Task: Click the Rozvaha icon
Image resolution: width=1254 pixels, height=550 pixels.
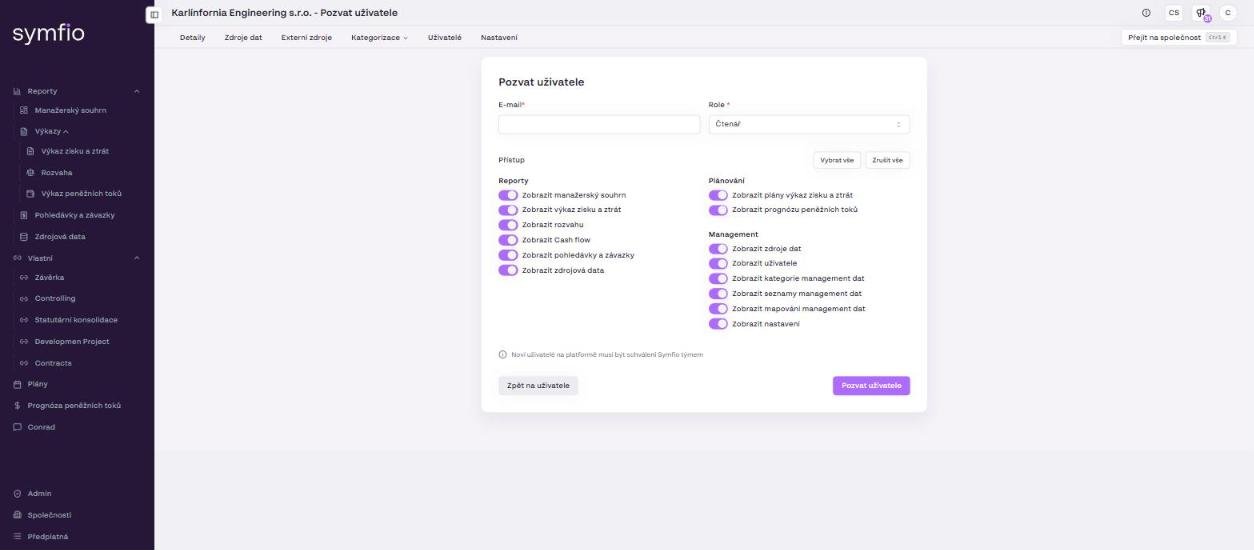Action: click(x=31, y=172)
